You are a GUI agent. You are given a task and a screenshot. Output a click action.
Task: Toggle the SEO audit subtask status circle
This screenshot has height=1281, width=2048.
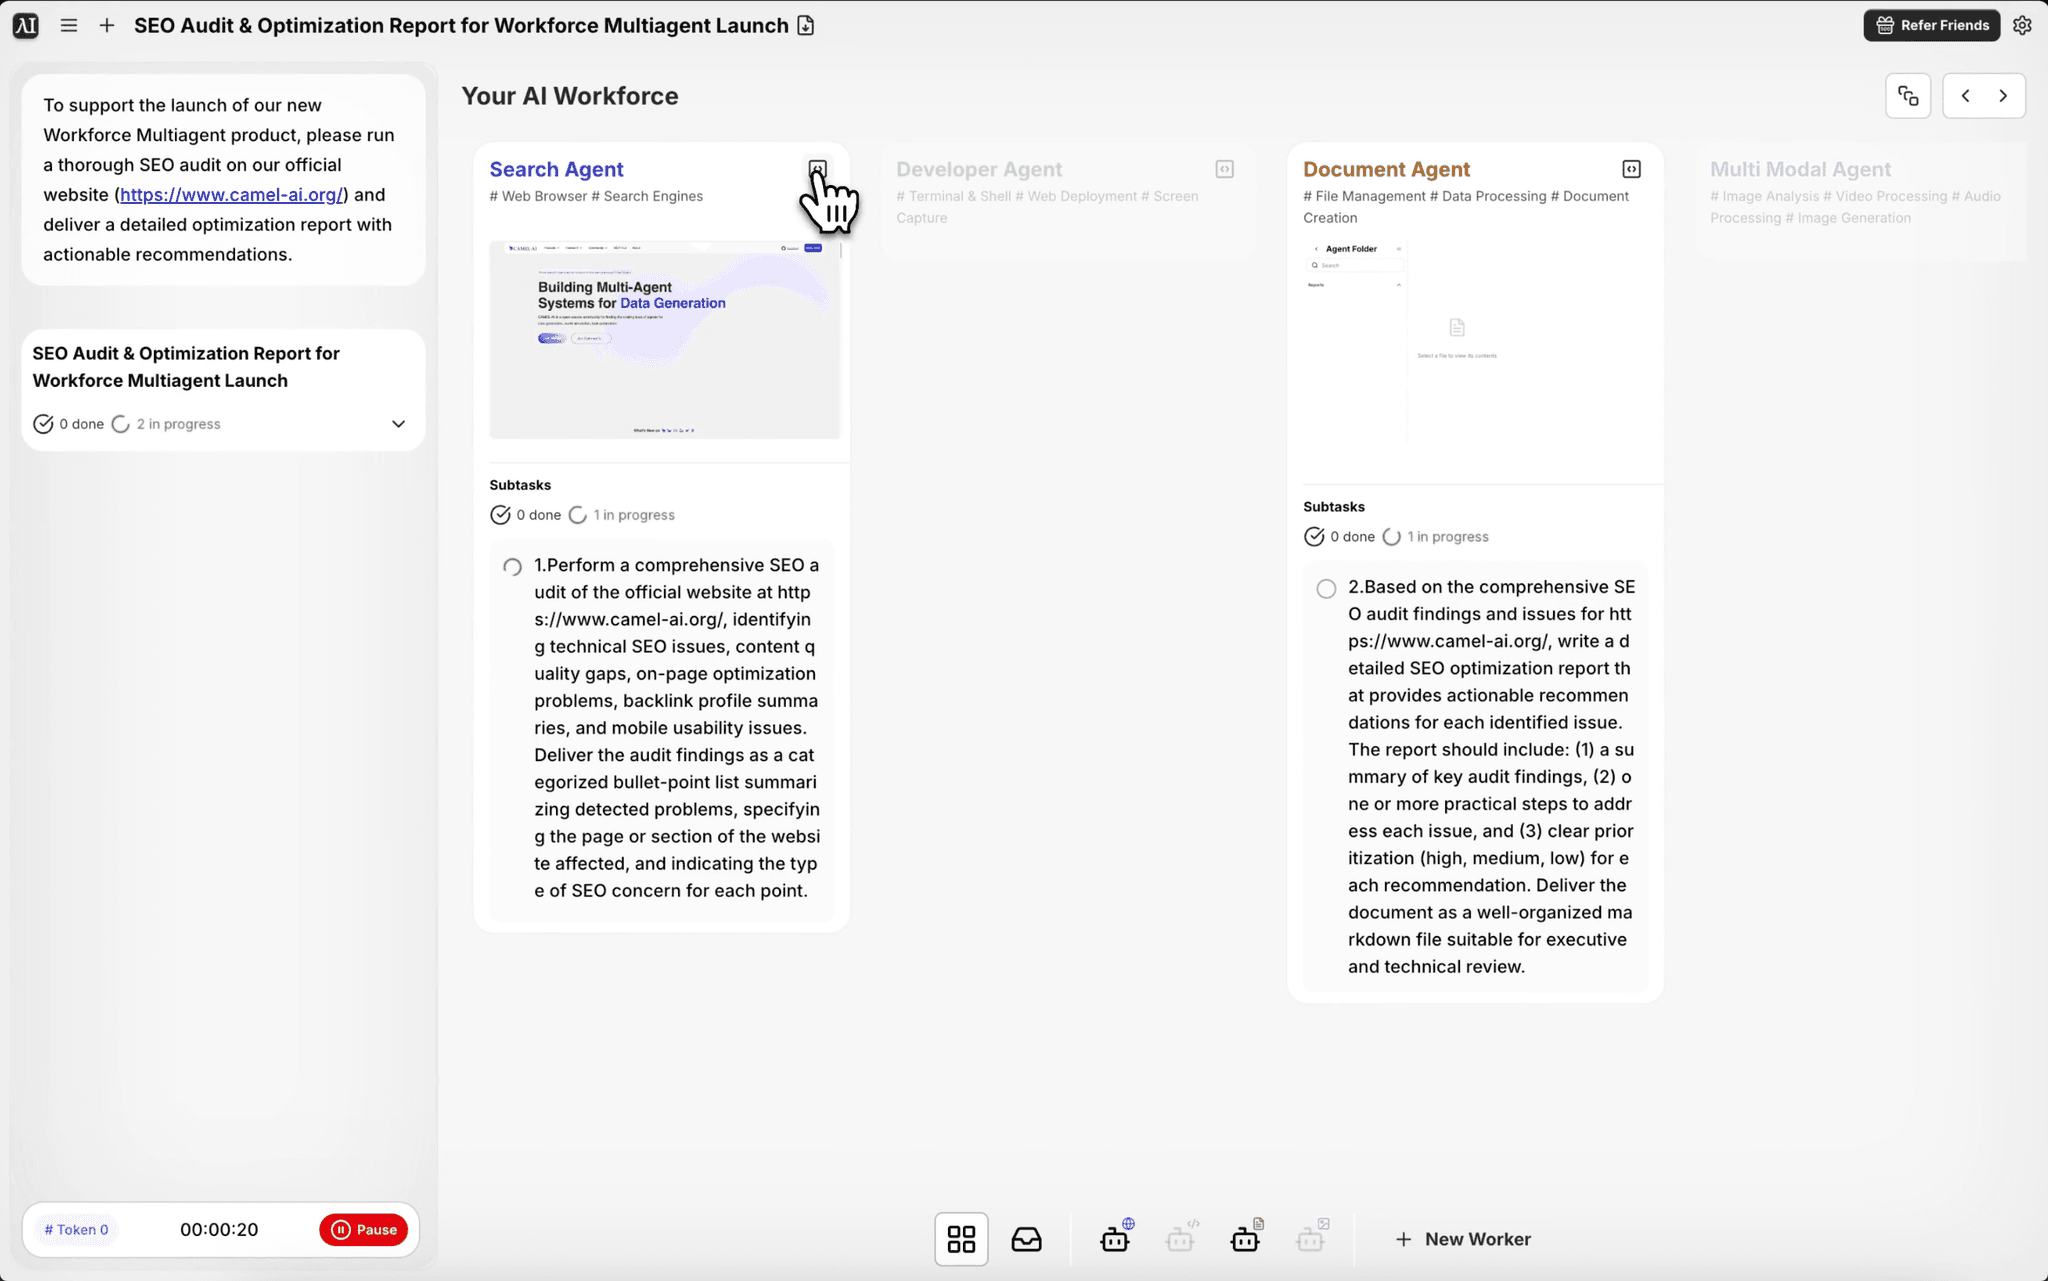(512, 567)
